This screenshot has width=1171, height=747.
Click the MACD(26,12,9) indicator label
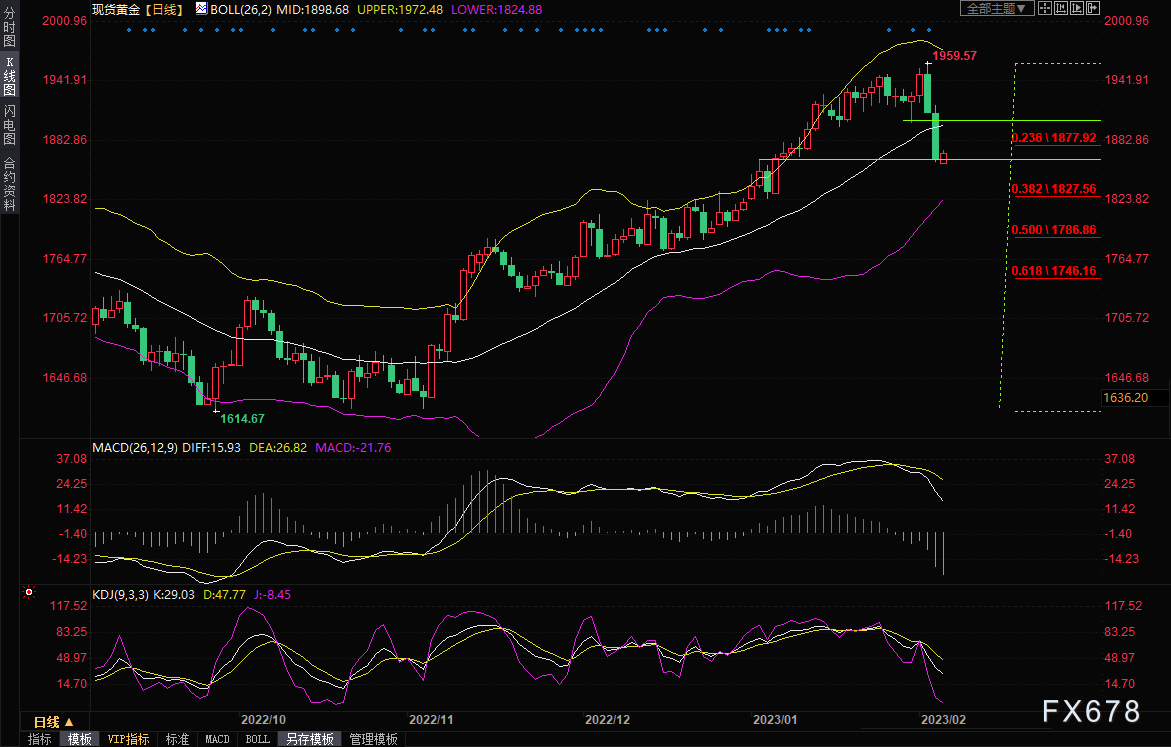coord(135,447)
